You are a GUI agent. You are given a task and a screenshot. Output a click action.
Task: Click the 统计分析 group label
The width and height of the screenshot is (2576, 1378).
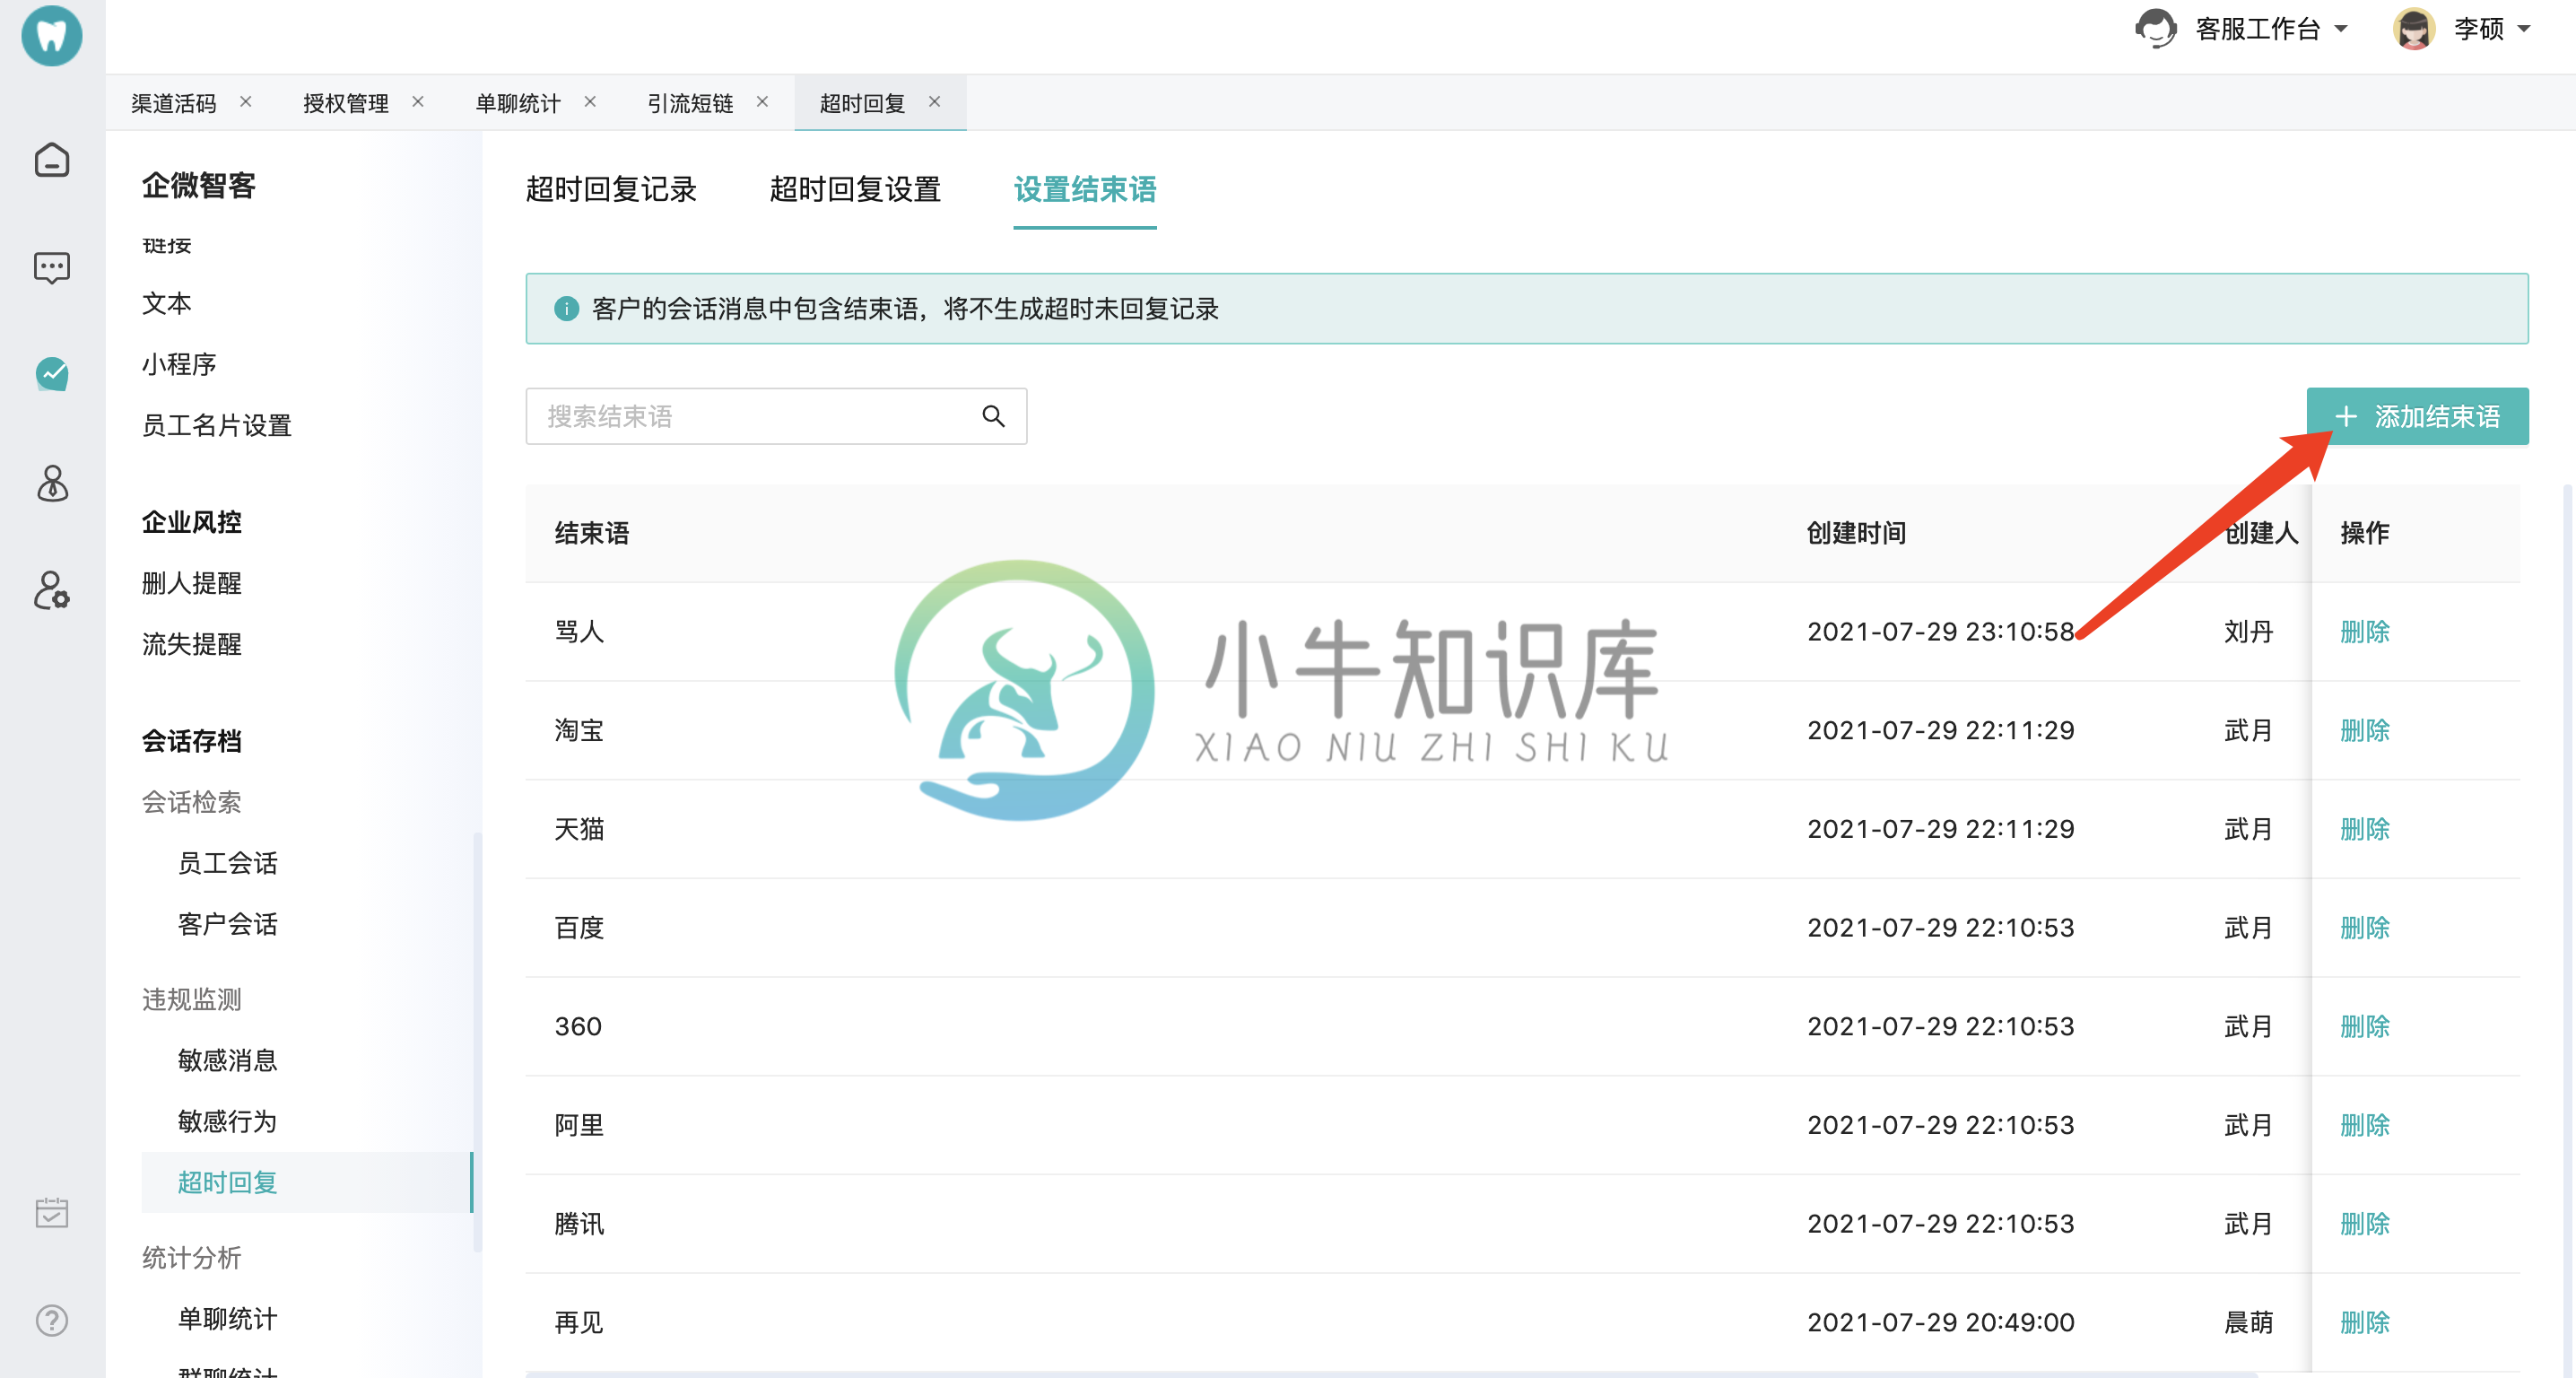coord(191,1259)
